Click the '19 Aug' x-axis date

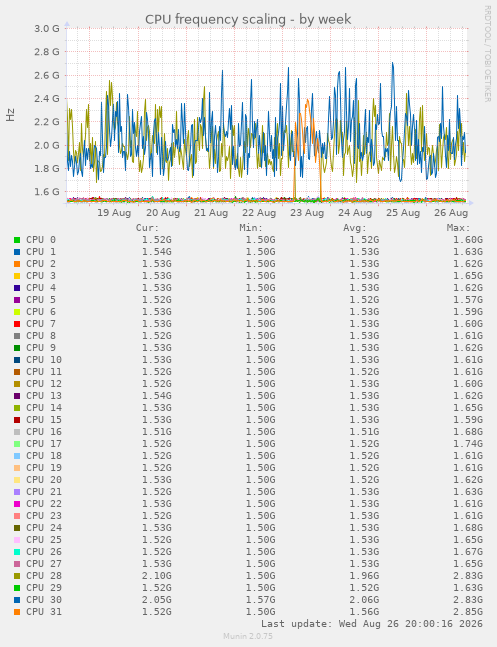(x=114, y=213)
